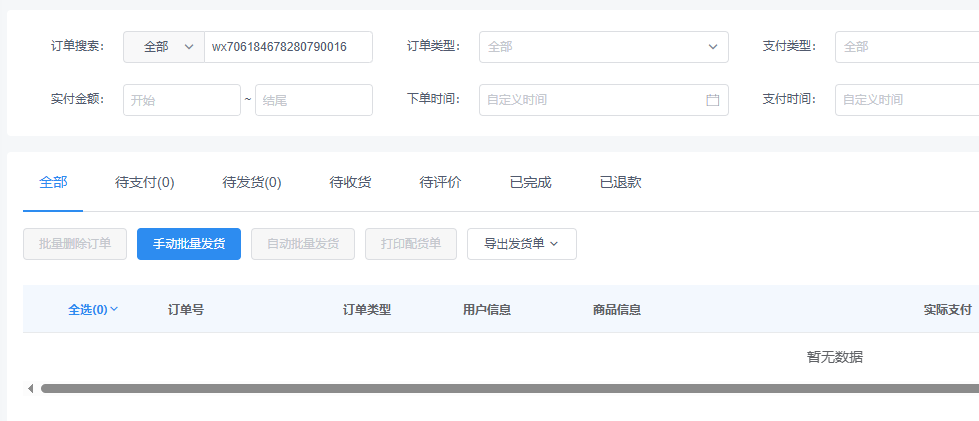979x421 pixels.
Task: Open the 支付时间 custom time field
Action: point(907,100)
